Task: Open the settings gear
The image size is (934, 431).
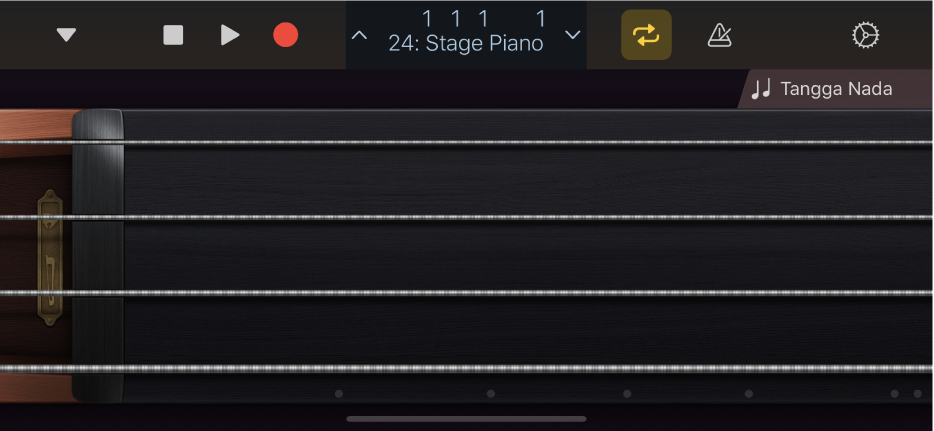Action: click(x=864, y=35)
